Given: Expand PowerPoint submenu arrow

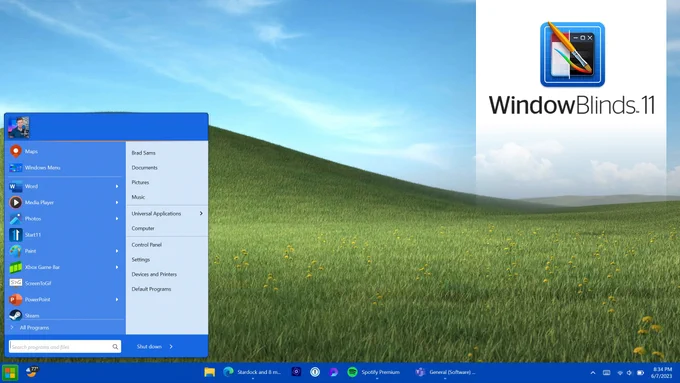Looking at the screenshot, I should click(x=117, y=300).
